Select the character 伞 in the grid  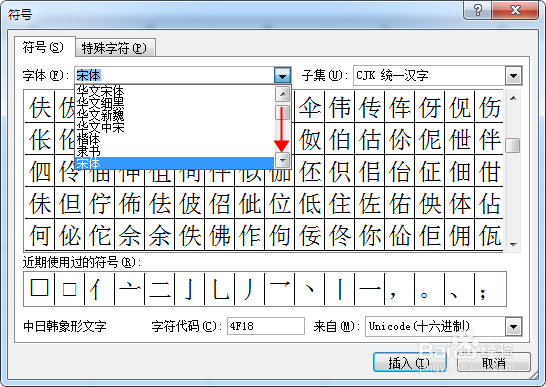click(310, 107)
